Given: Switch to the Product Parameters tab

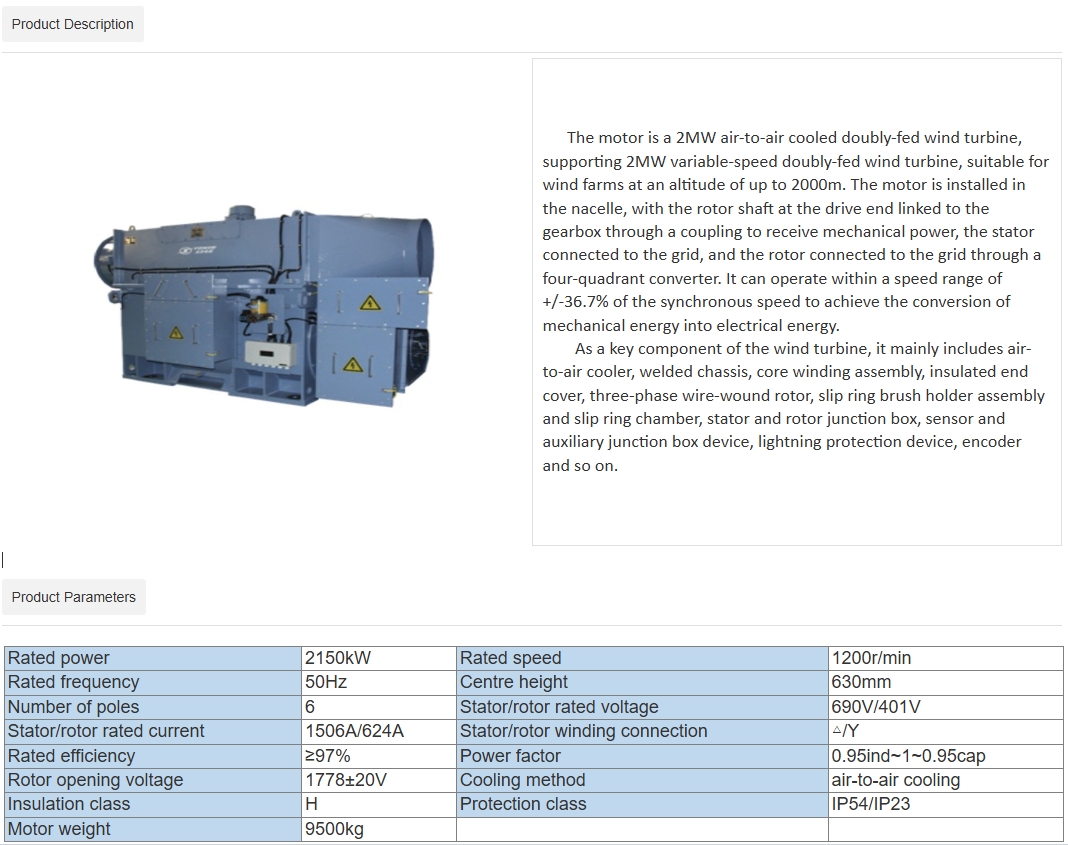Looking at the screenshot, I should 73,597.
